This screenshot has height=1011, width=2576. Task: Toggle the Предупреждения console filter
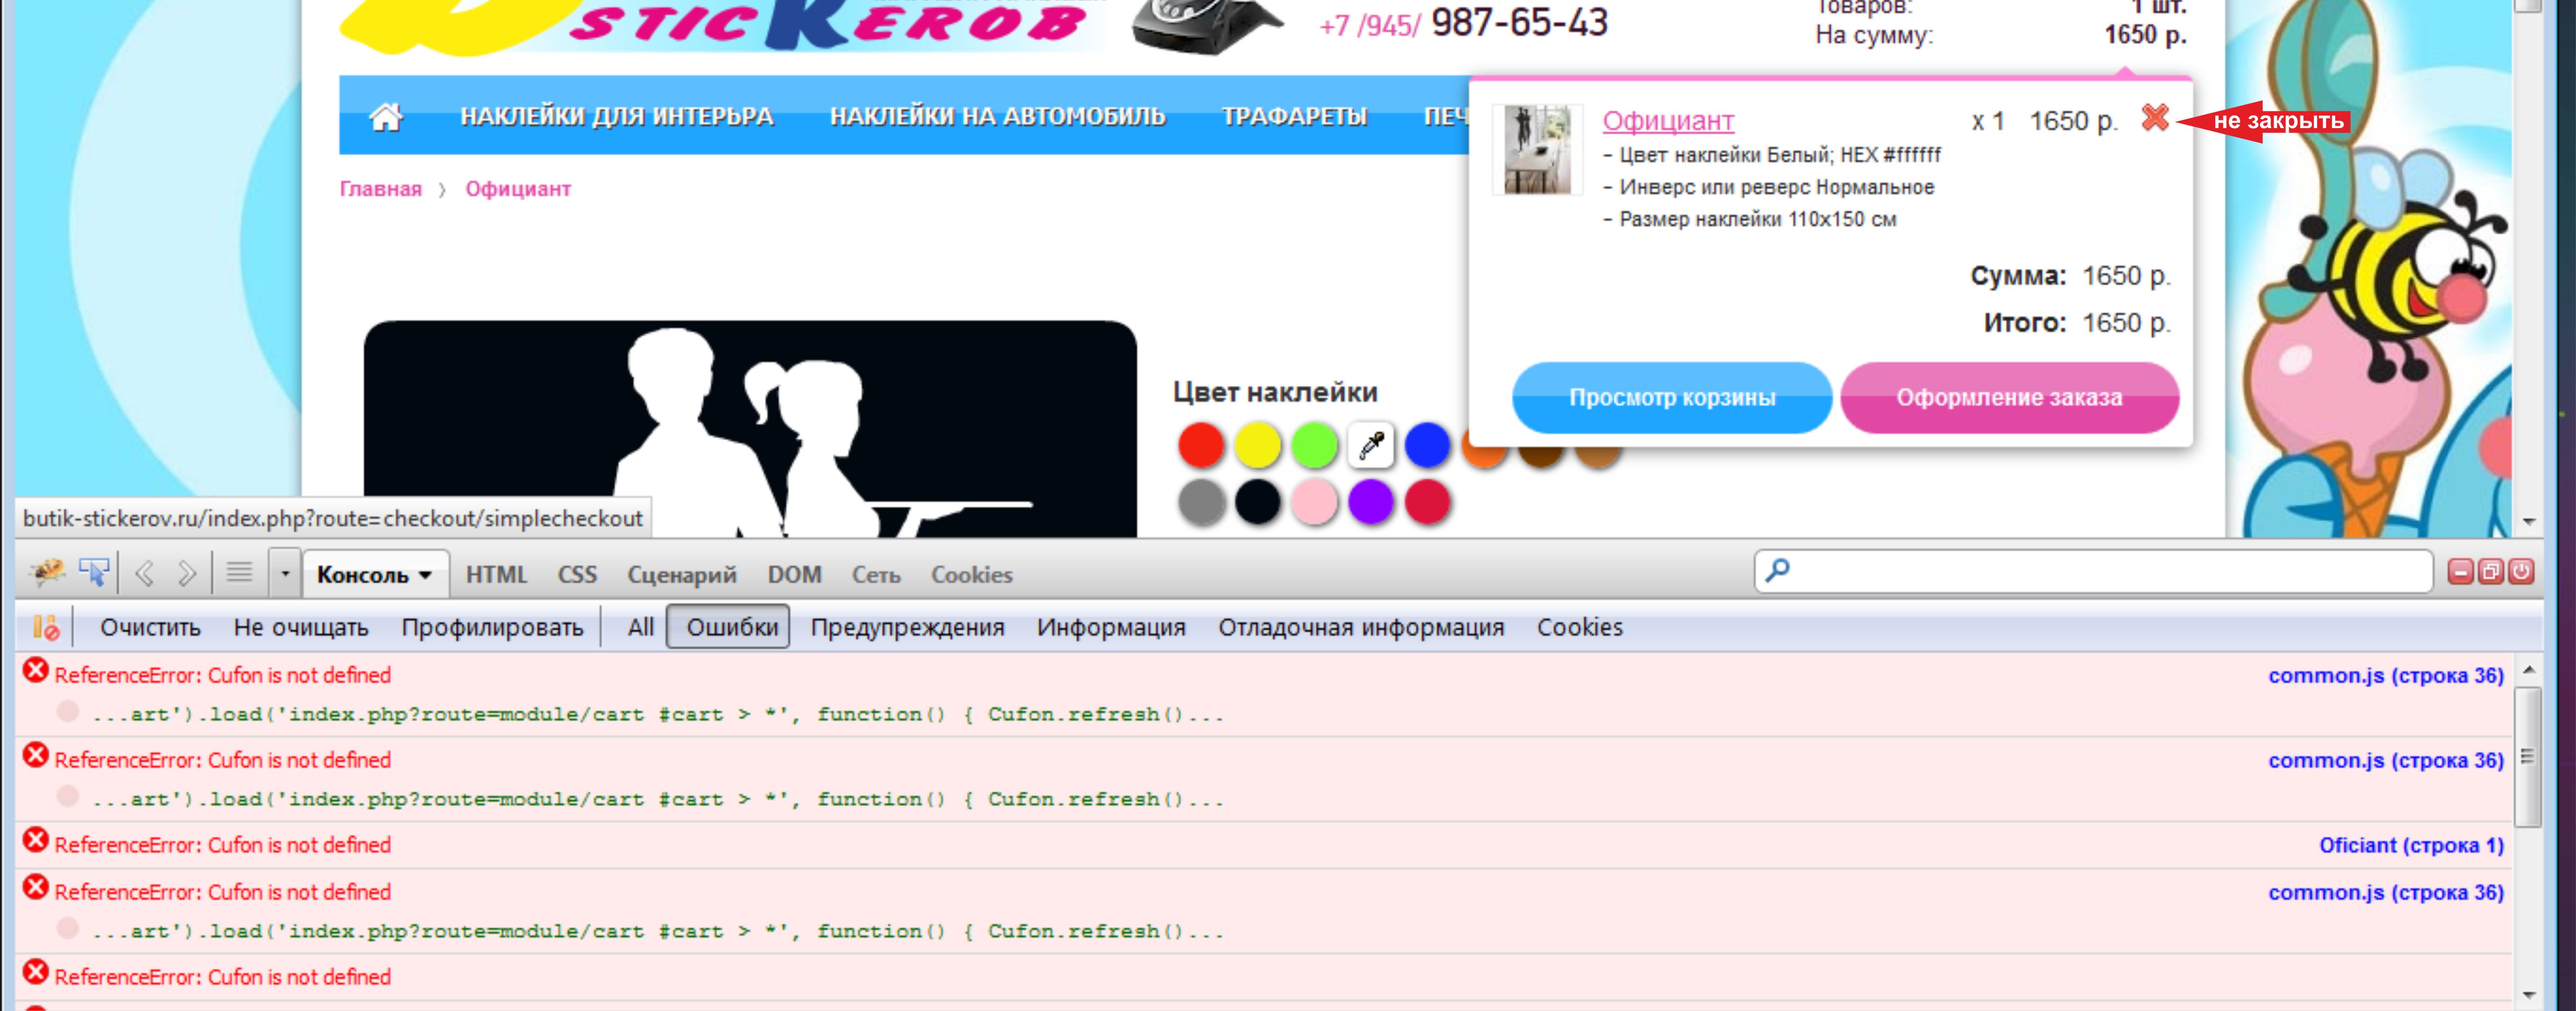[907, 628]
